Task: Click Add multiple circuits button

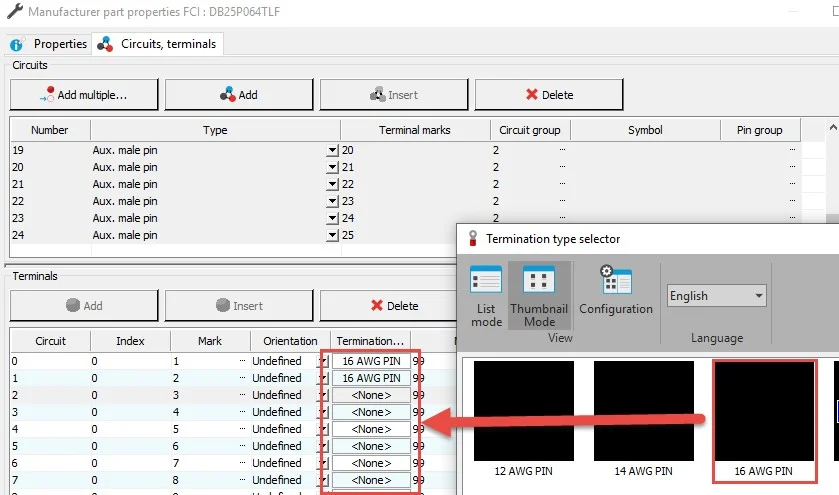Action: (84, 95)
